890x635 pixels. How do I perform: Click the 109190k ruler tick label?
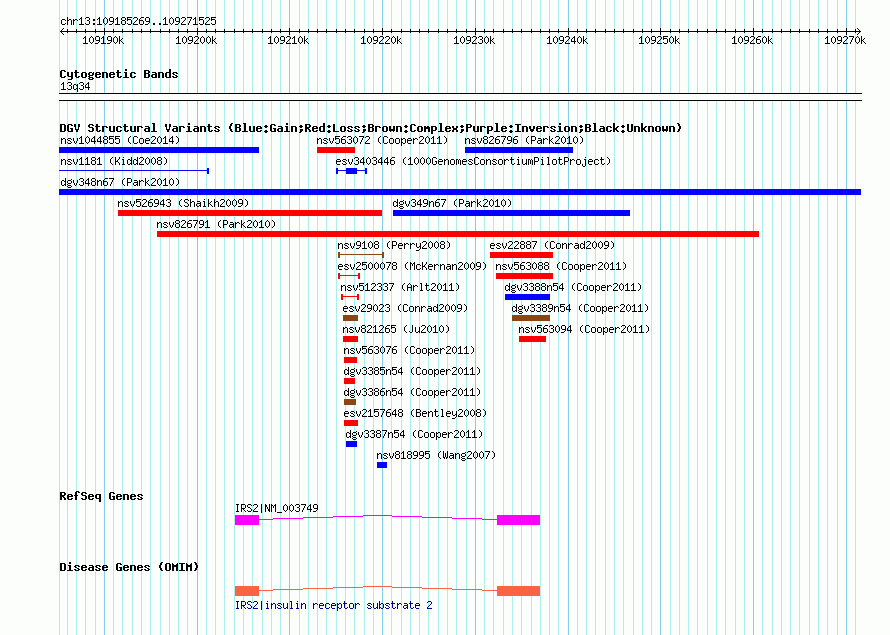(103, 40)
